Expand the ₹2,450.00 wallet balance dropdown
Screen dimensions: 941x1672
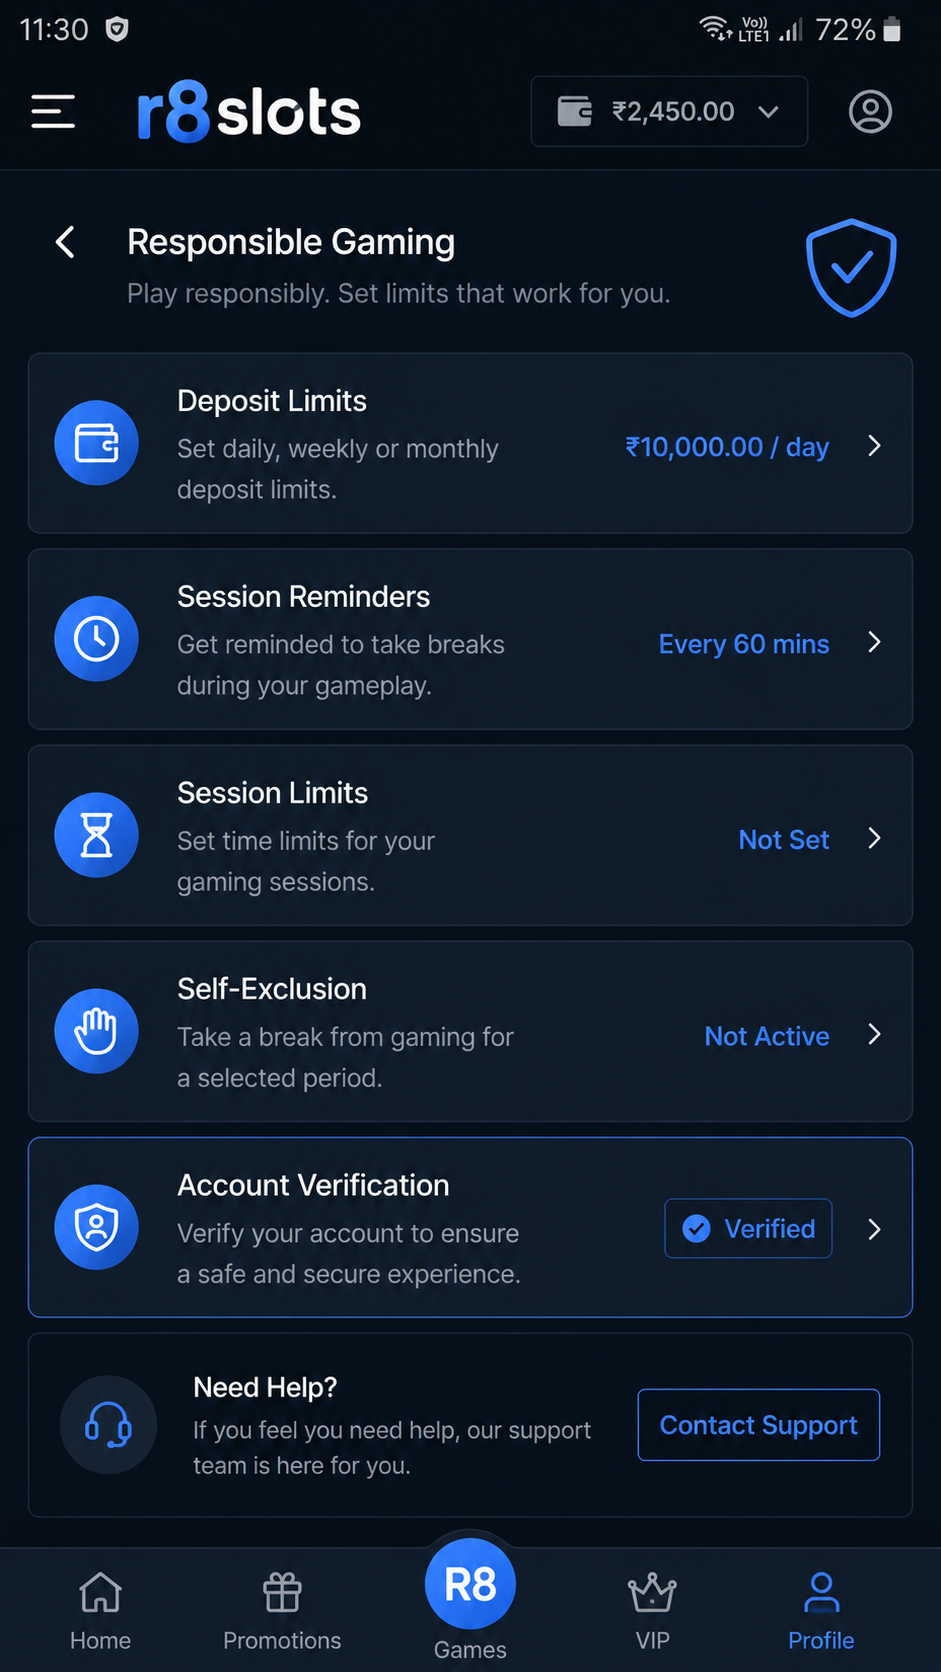[x=669, y=111]
